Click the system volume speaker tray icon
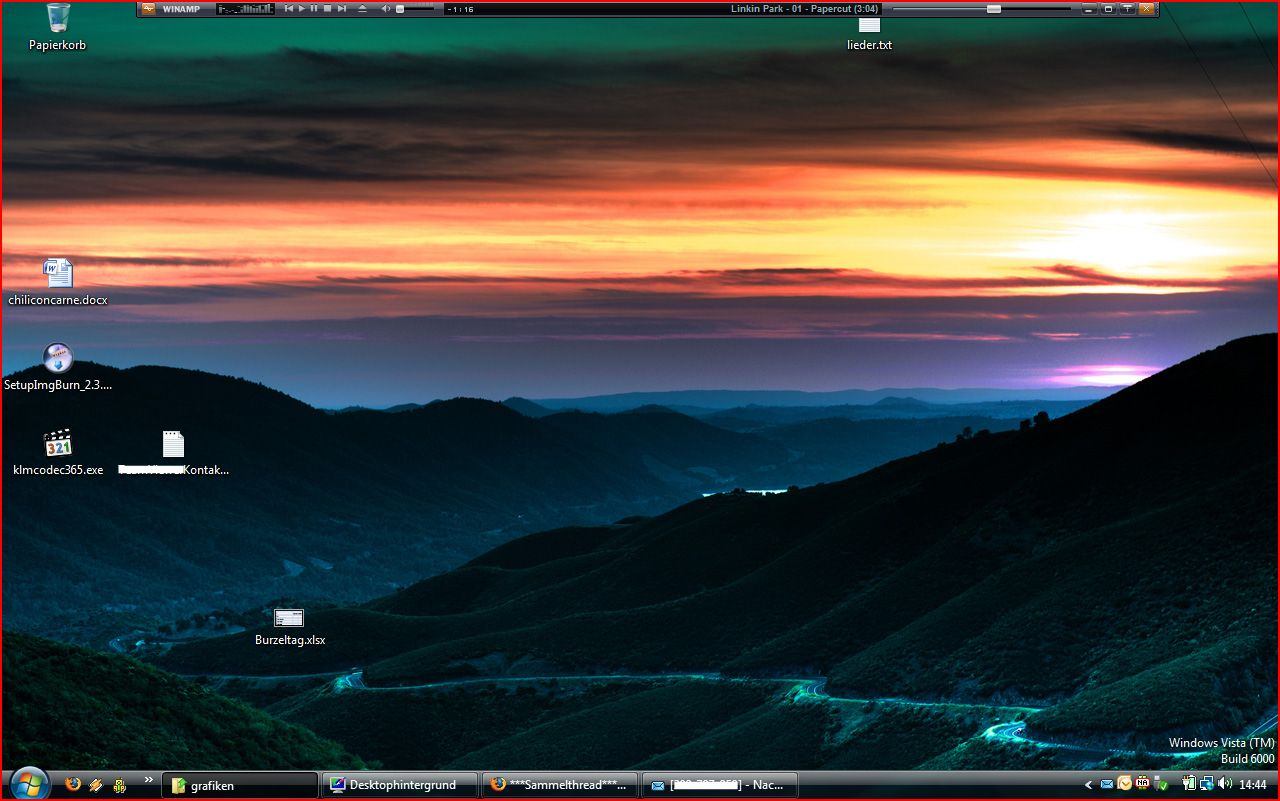This screenshot has width=1280, height=801. (x=1224, y=783)
